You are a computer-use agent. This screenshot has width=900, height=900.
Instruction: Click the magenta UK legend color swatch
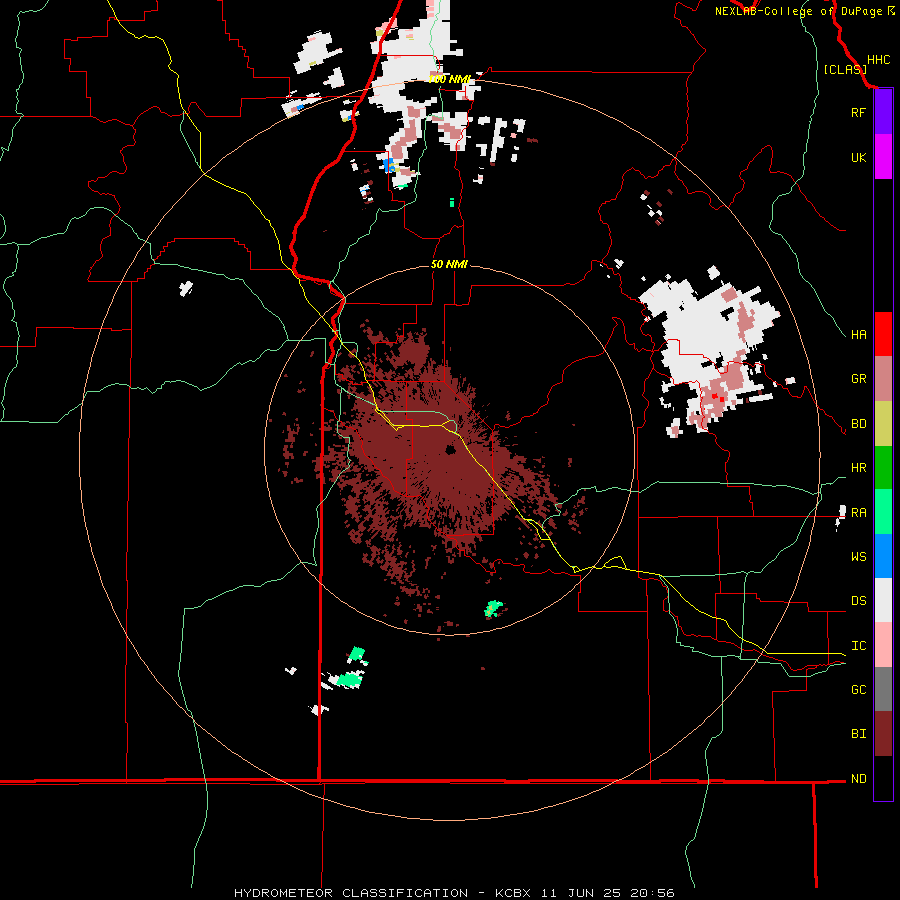point(883,157)
